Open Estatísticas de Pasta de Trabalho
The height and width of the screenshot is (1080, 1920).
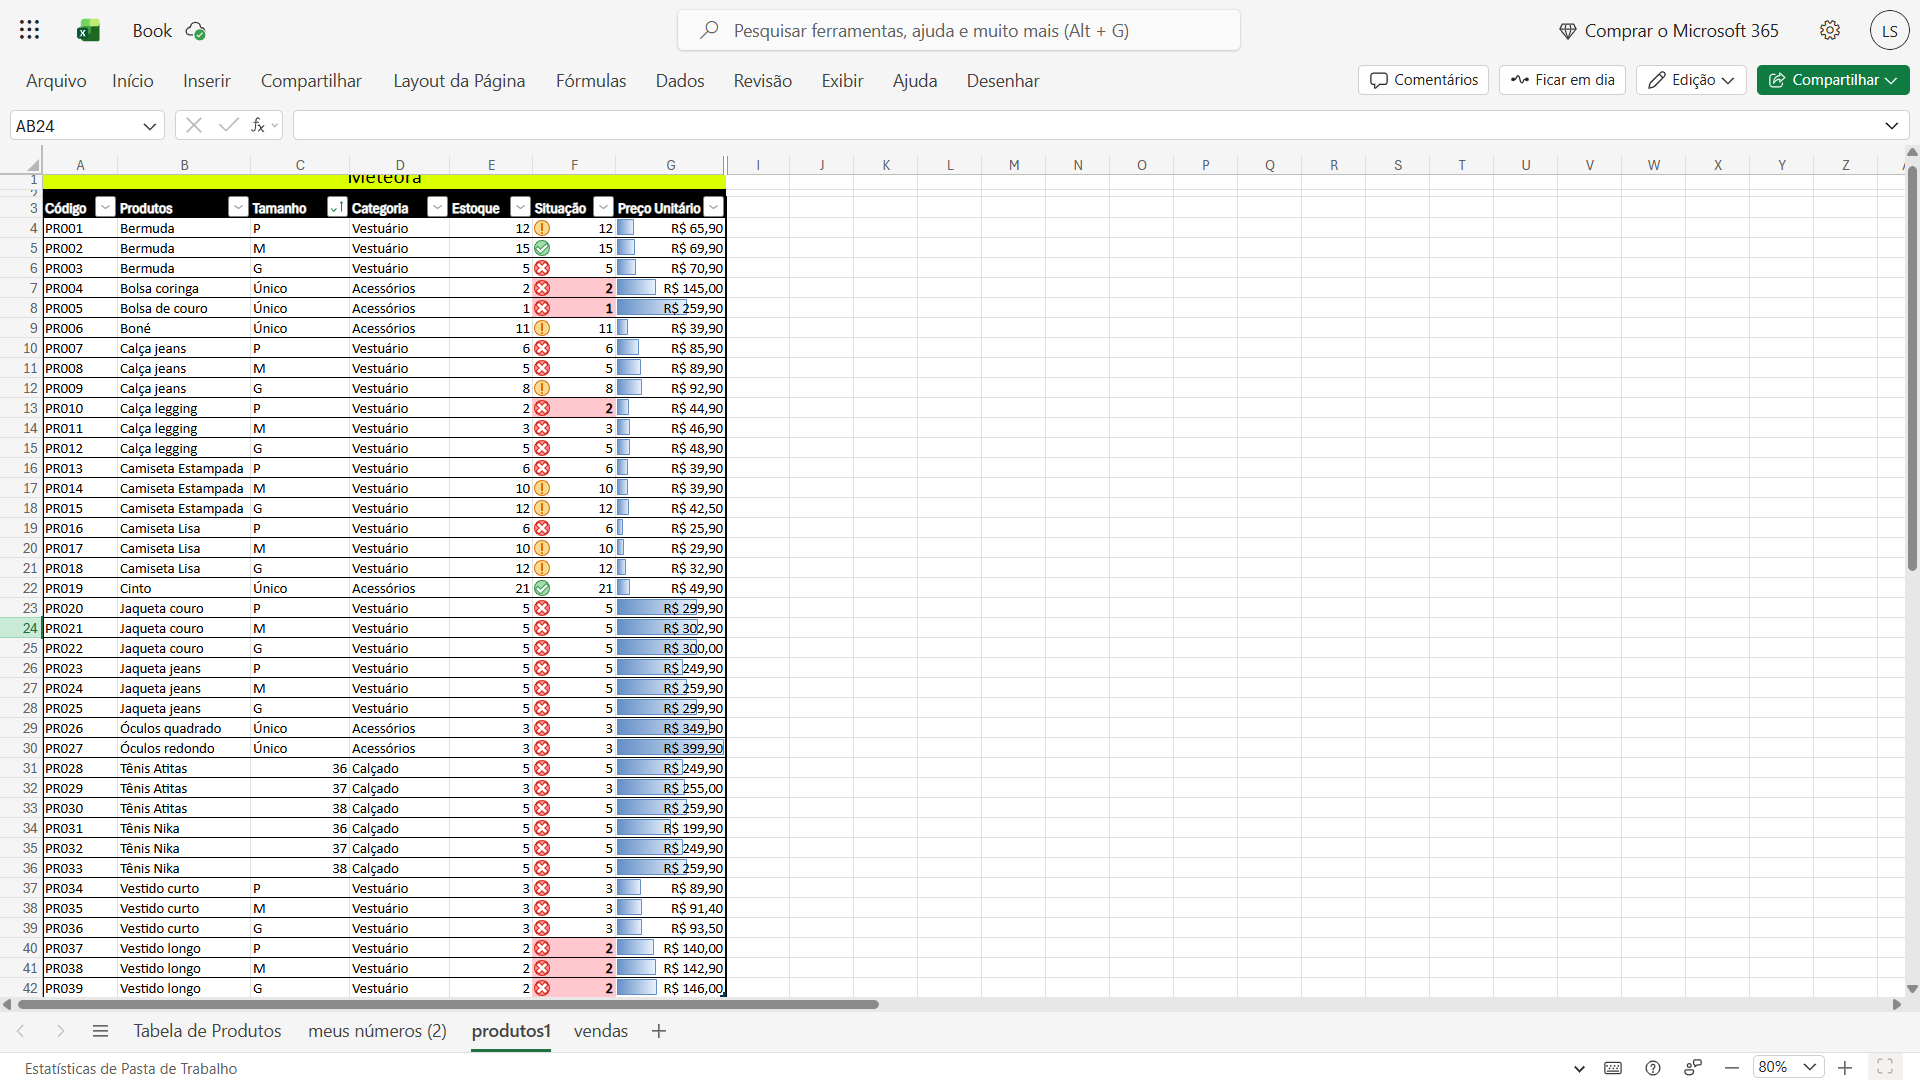click(x=131, y=1068)
